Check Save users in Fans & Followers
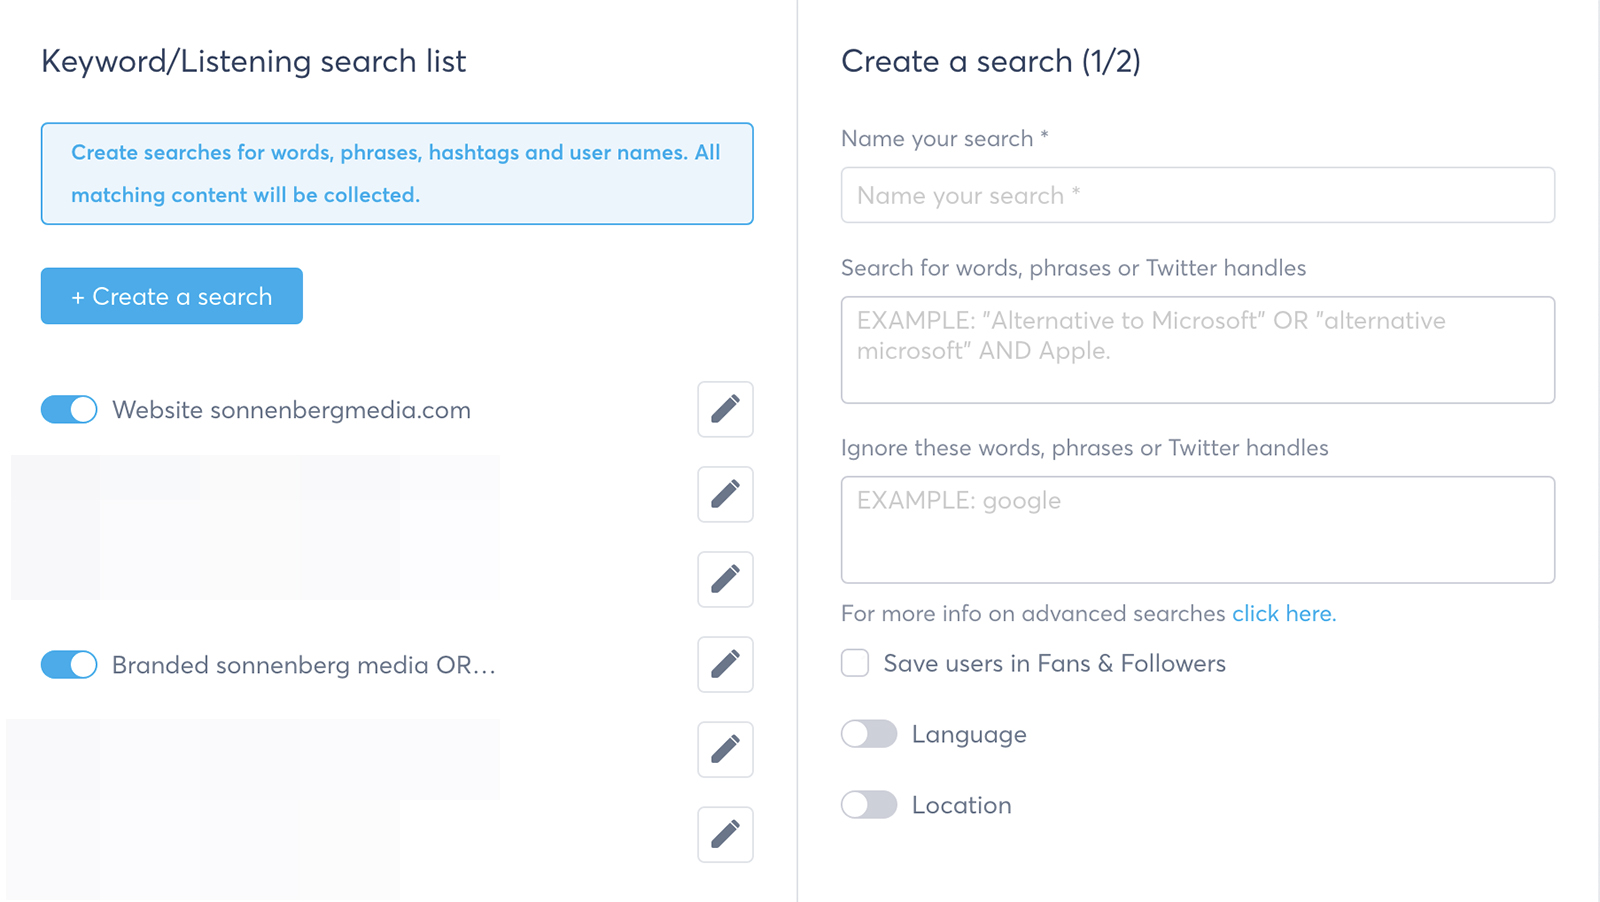This screenshot has height=902, width=1600. [855, 663]
